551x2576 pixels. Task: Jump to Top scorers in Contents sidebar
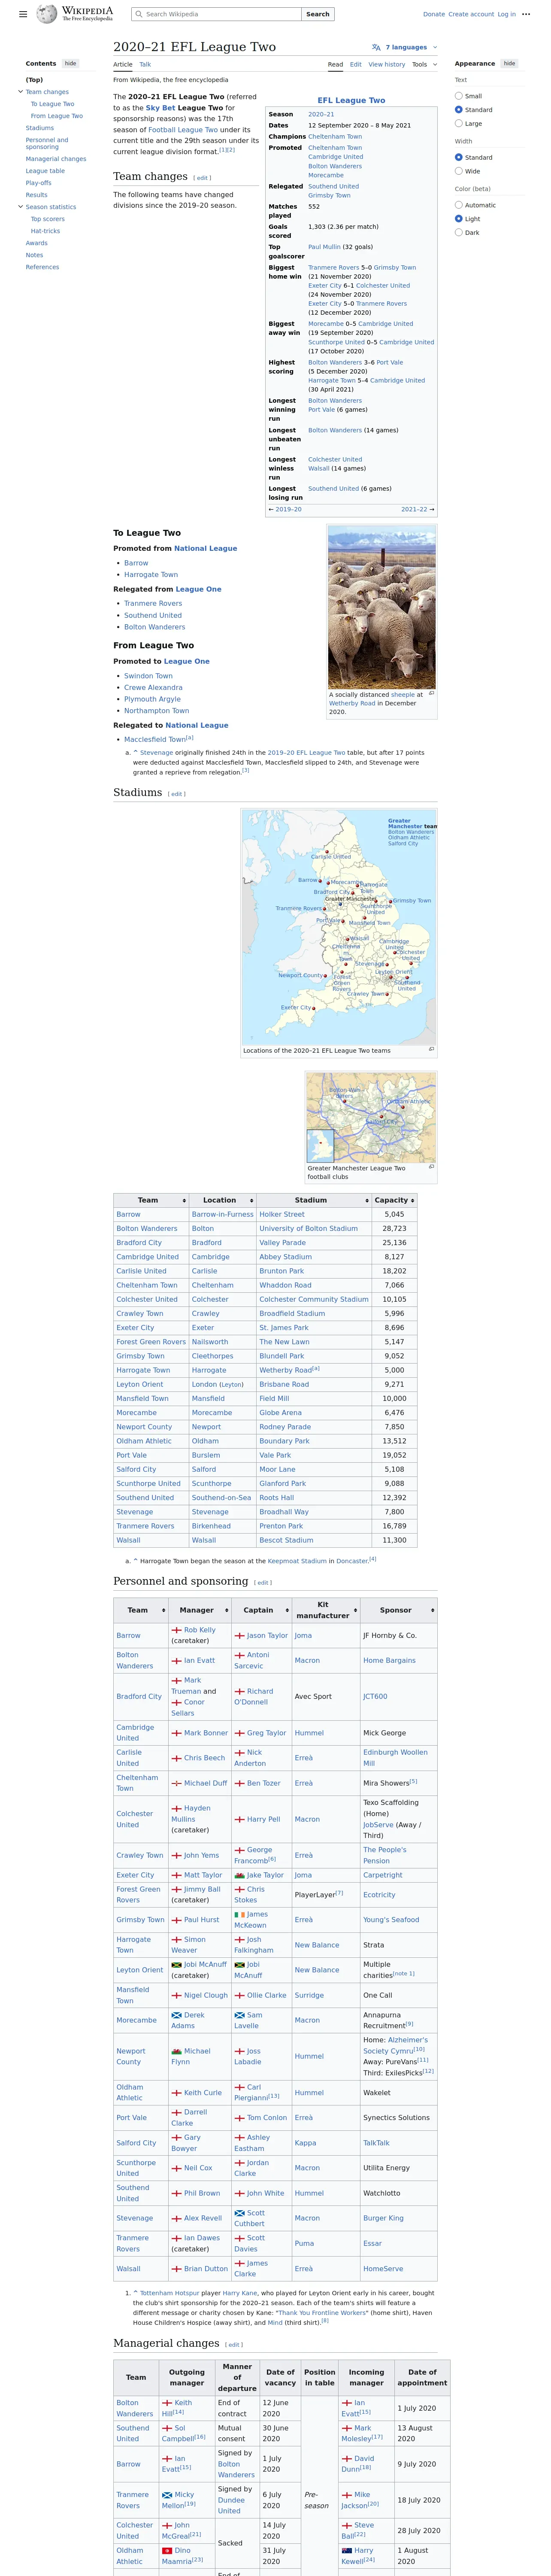(48, 219)
